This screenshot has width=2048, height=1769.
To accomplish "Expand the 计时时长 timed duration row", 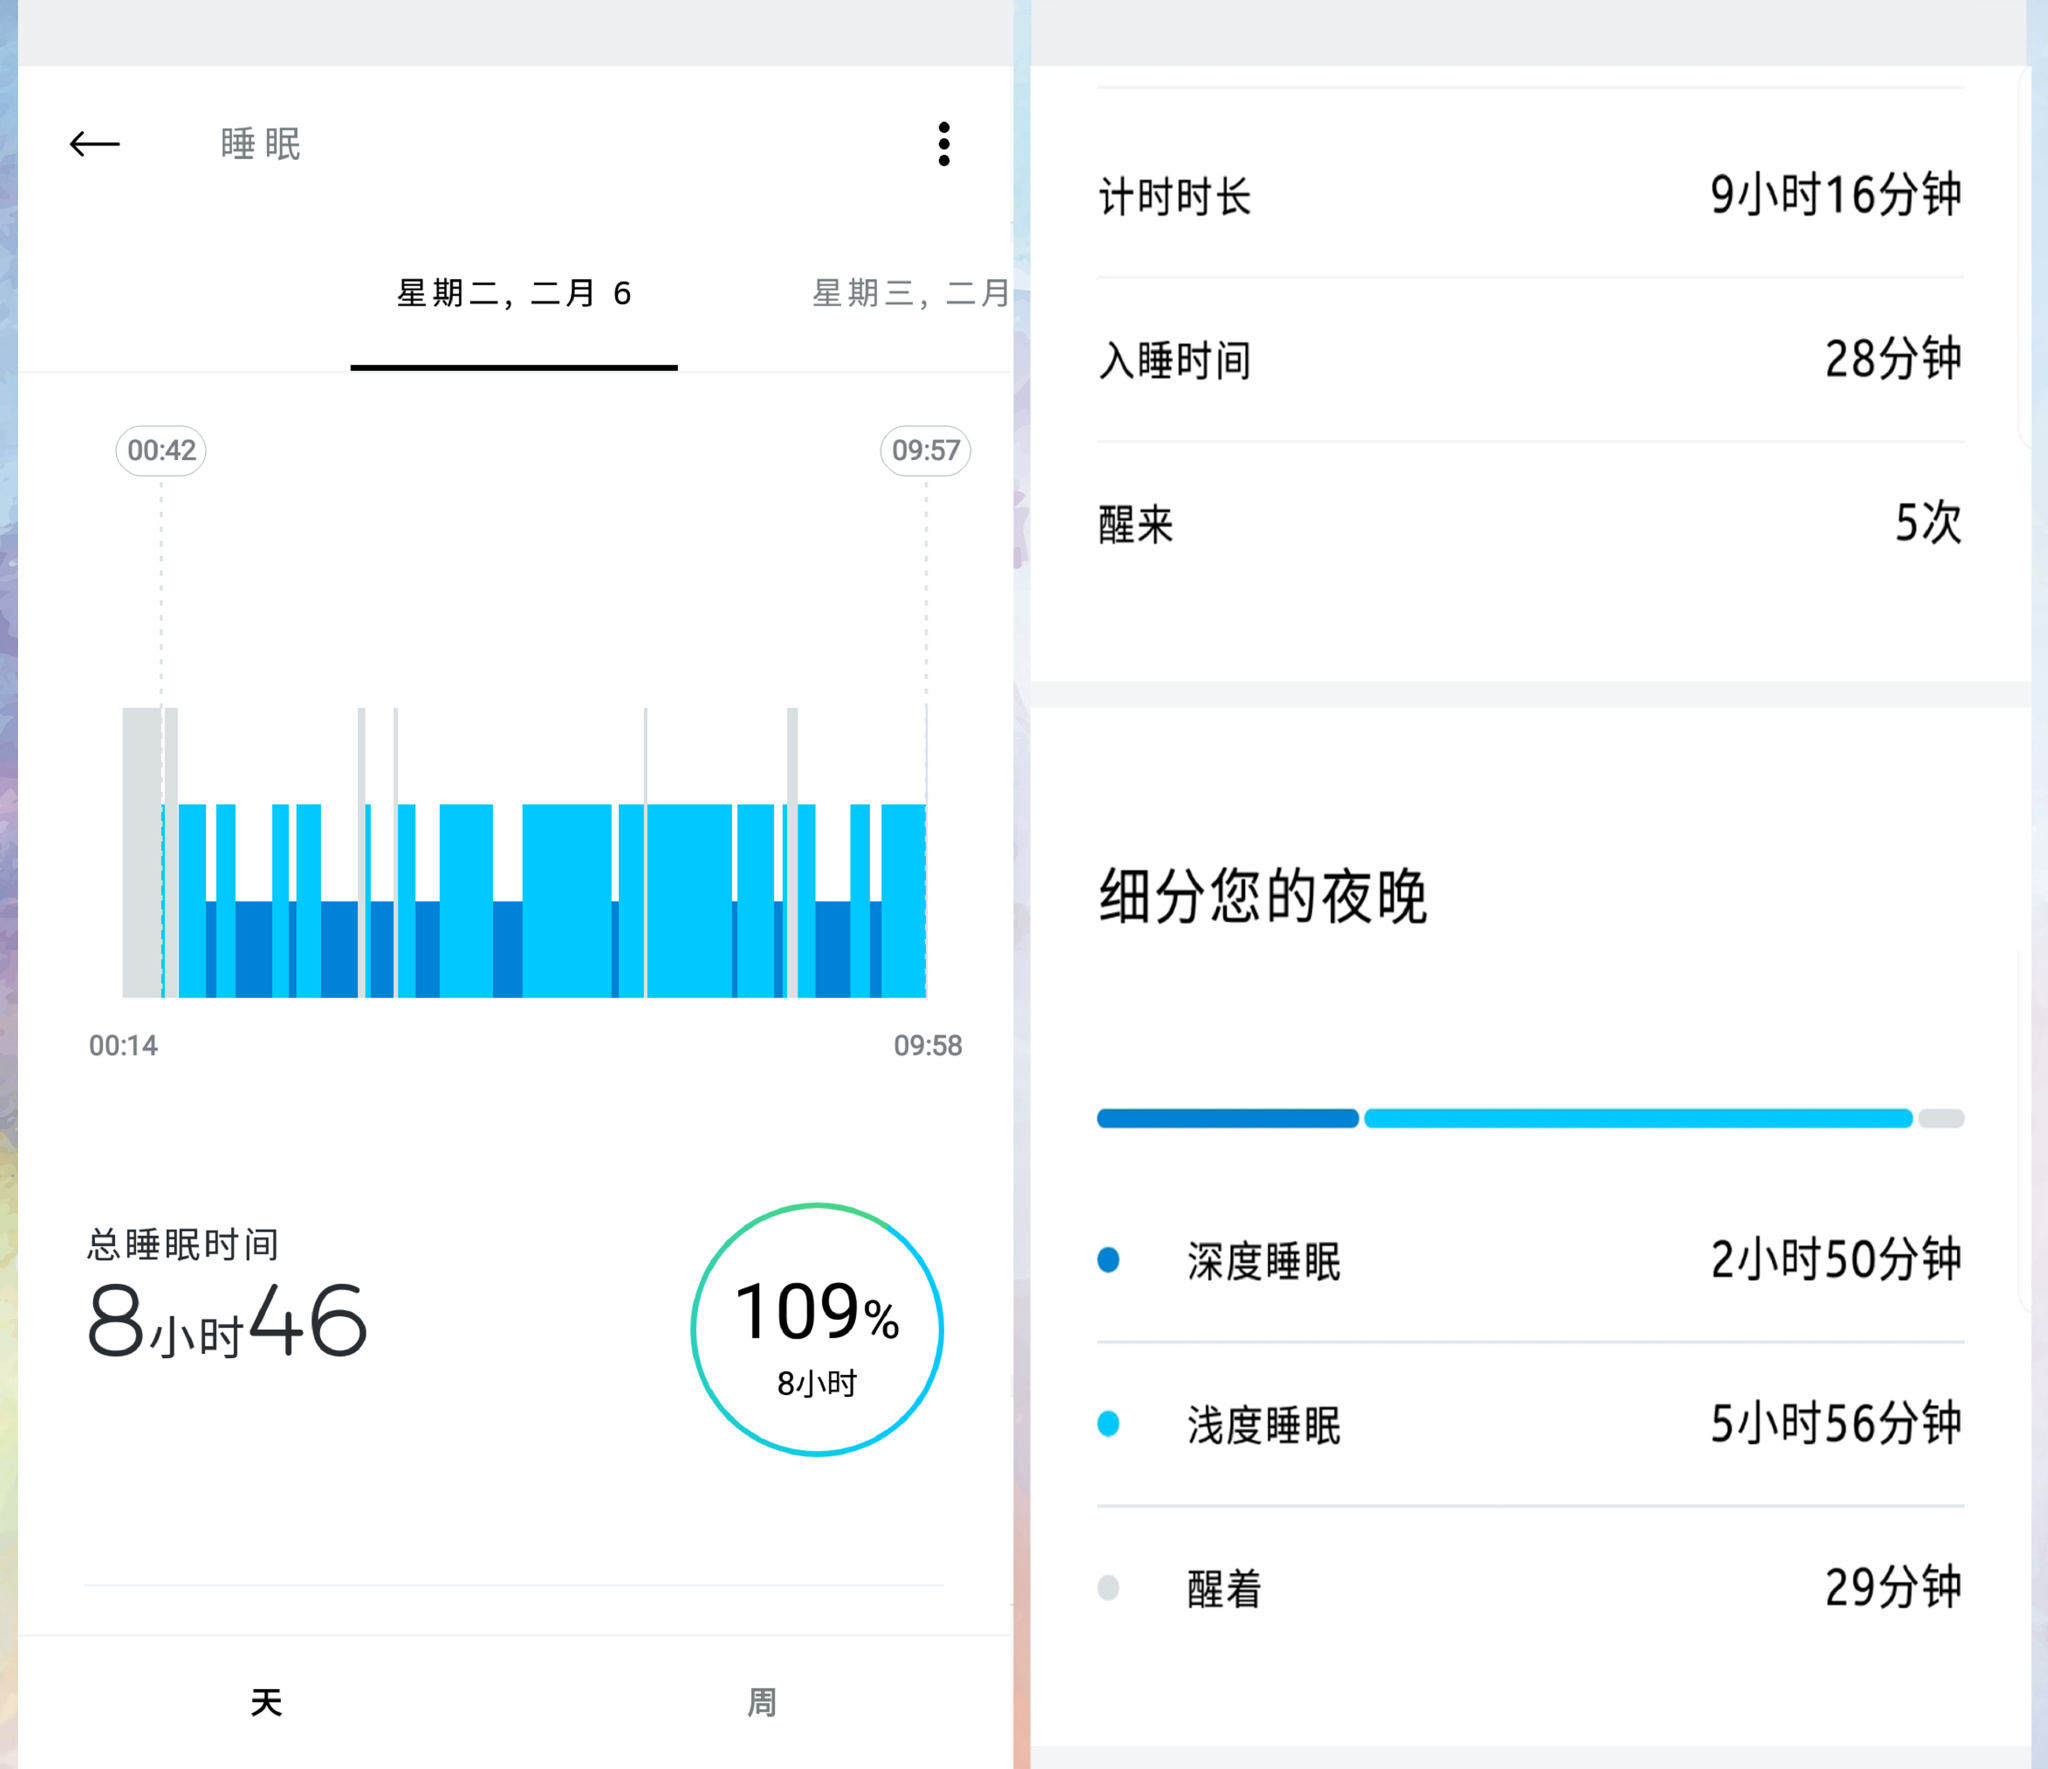I will point(1530,196).
